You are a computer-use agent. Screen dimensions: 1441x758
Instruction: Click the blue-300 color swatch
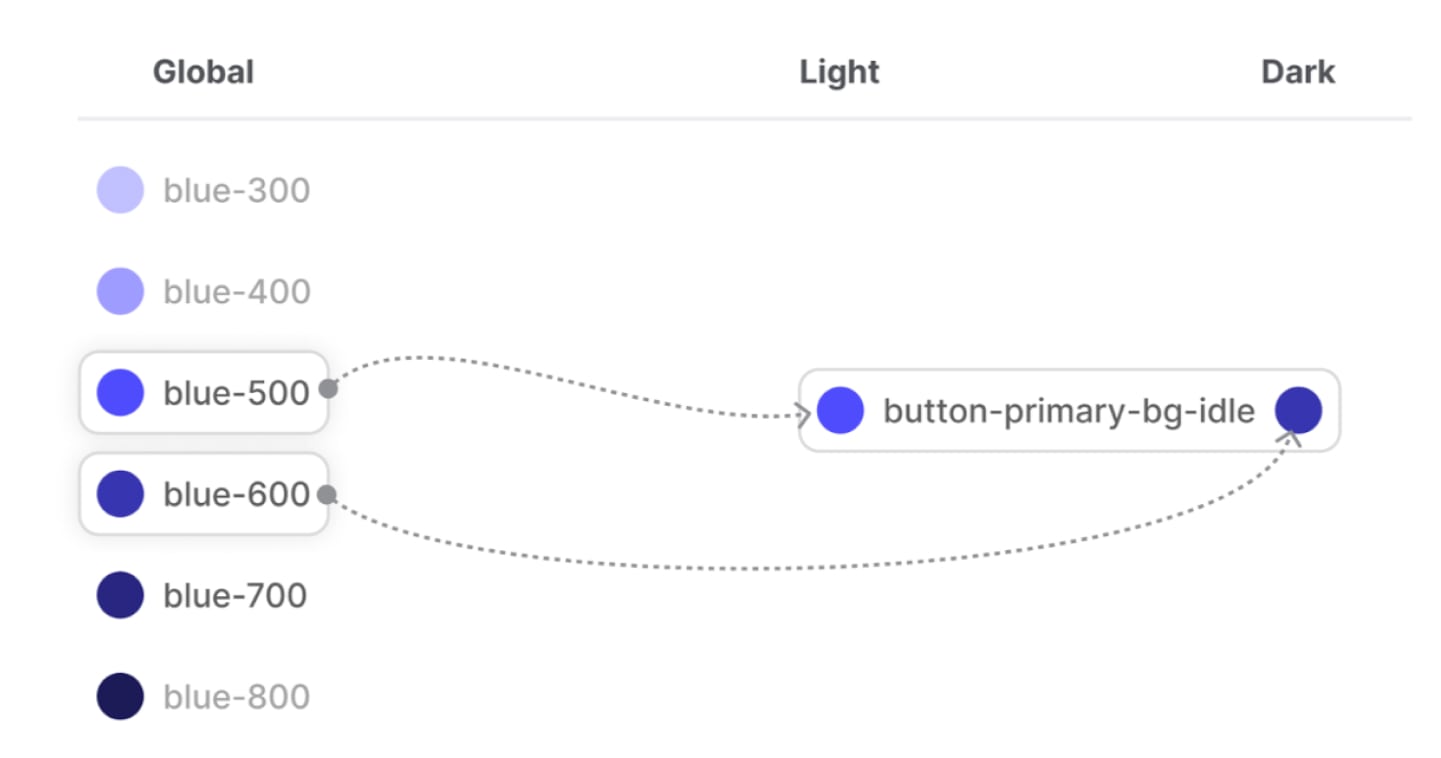pyautogui.click(x=120, y=190)
